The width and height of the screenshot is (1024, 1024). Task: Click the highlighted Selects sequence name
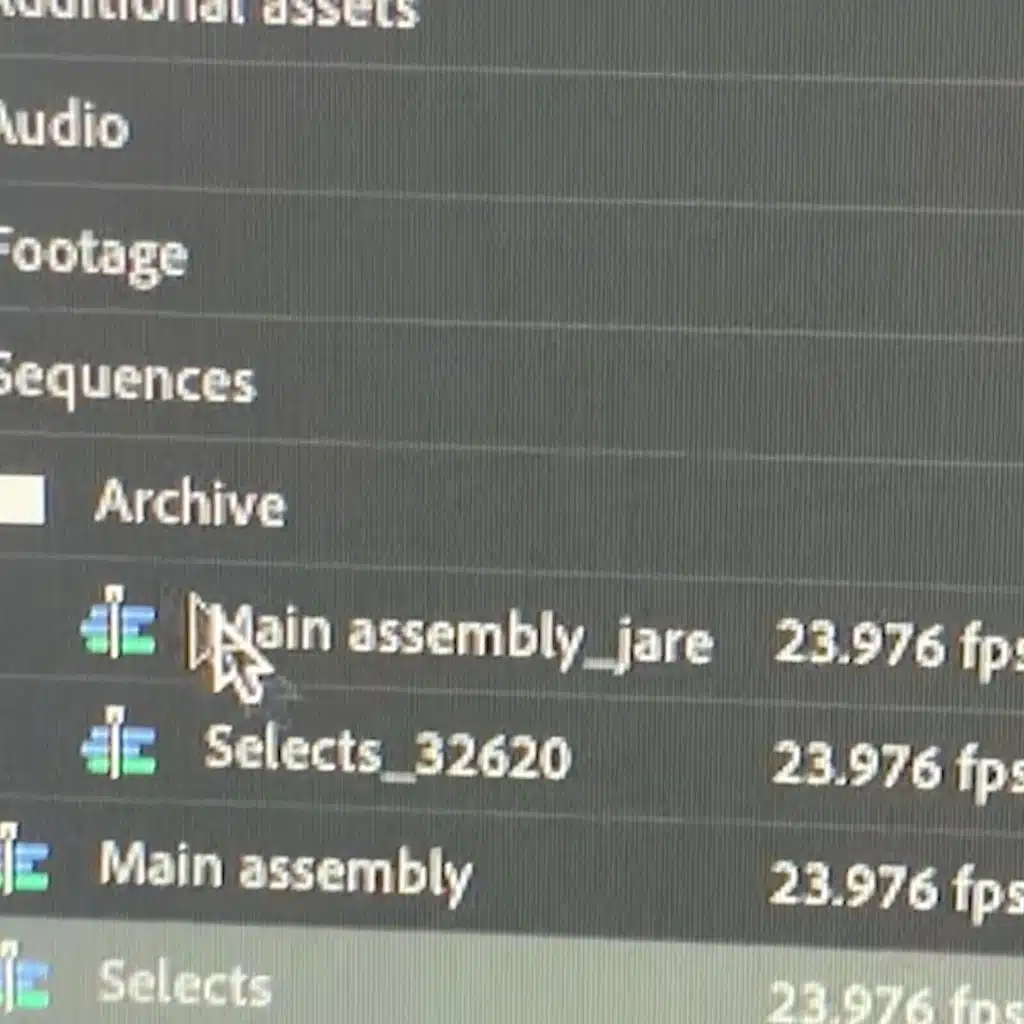pos(185,982)
